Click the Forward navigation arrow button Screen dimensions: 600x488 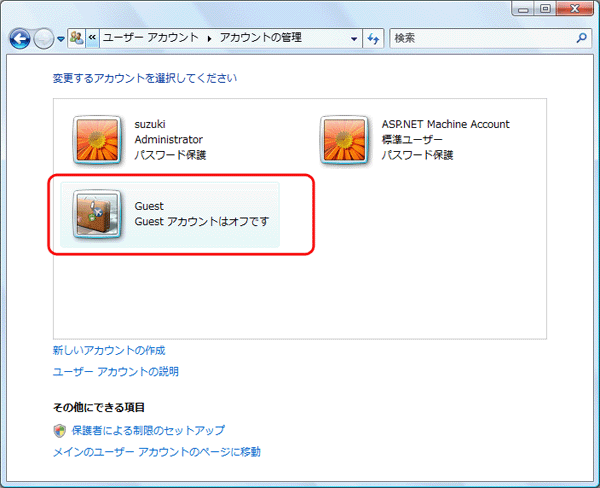point(44,39)
